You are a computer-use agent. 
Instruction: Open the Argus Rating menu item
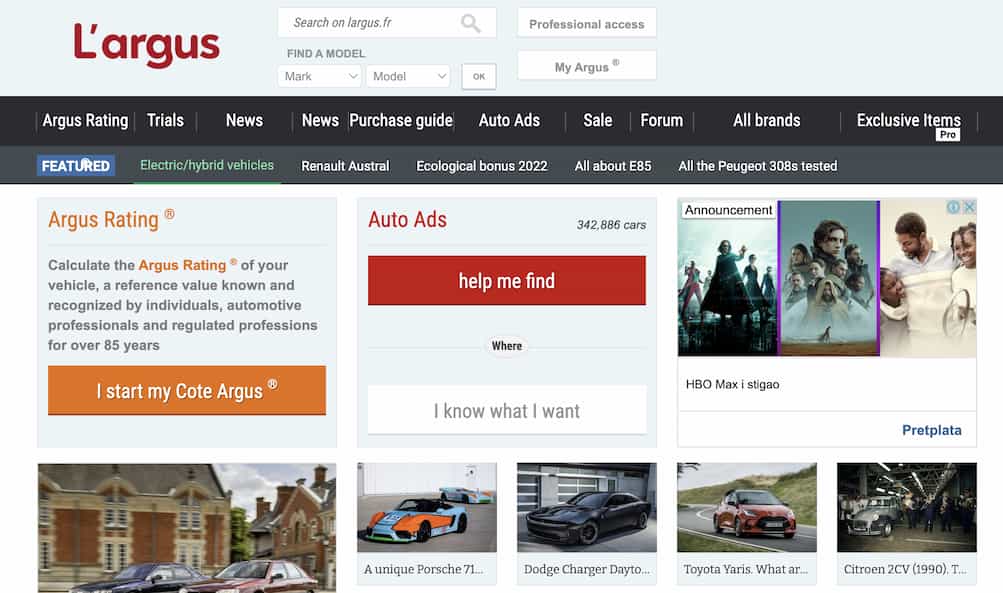tap(85, 120)
